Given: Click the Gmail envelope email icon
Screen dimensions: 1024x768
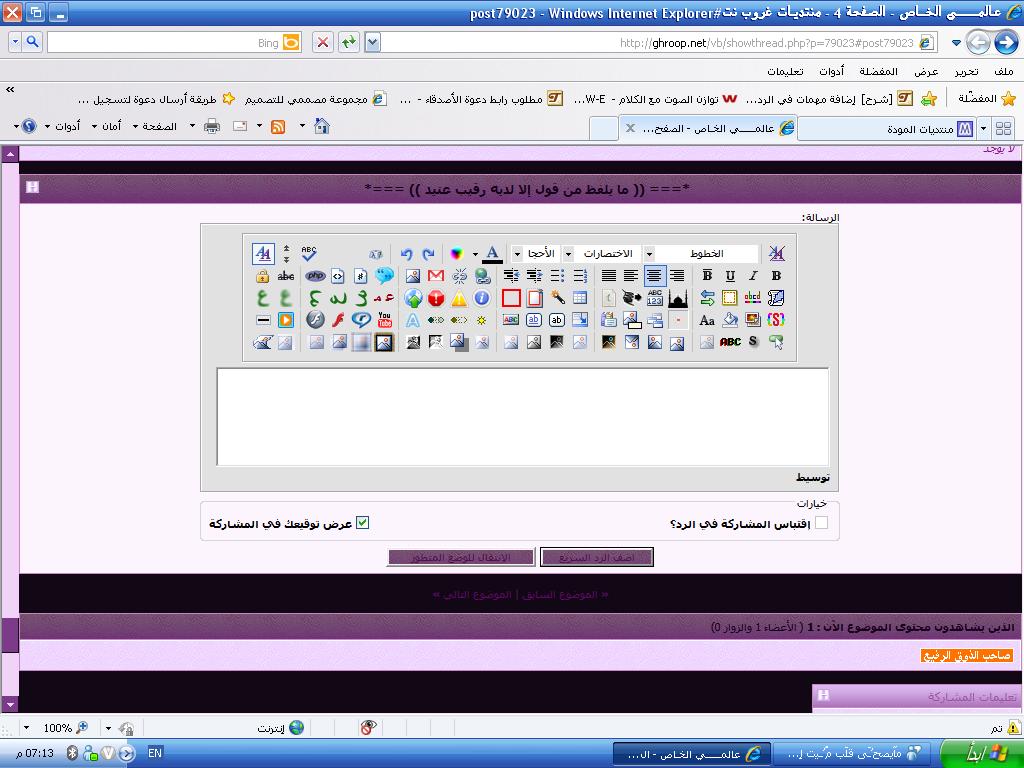Looking at the screenshot, I should [x=436, y=276].
